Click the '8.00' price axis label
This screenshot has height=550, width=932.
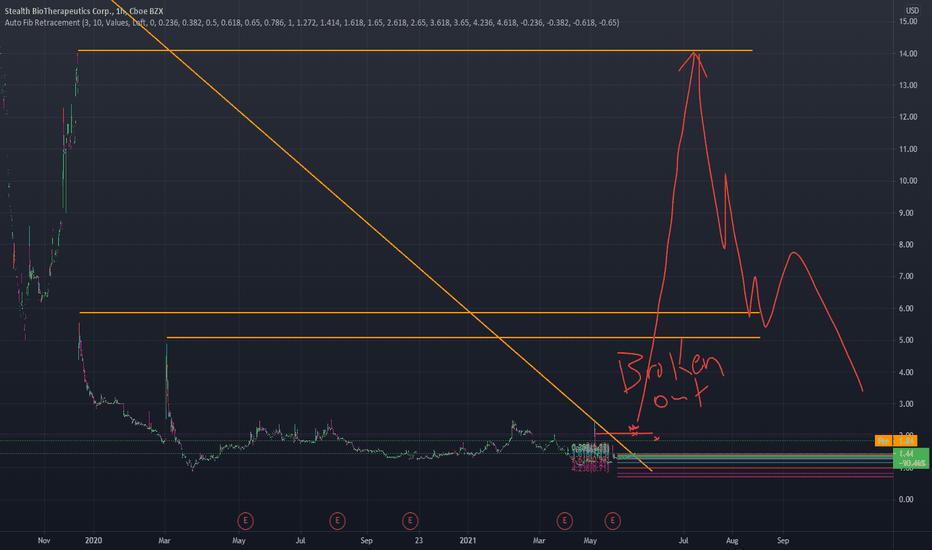click(908, 244)
